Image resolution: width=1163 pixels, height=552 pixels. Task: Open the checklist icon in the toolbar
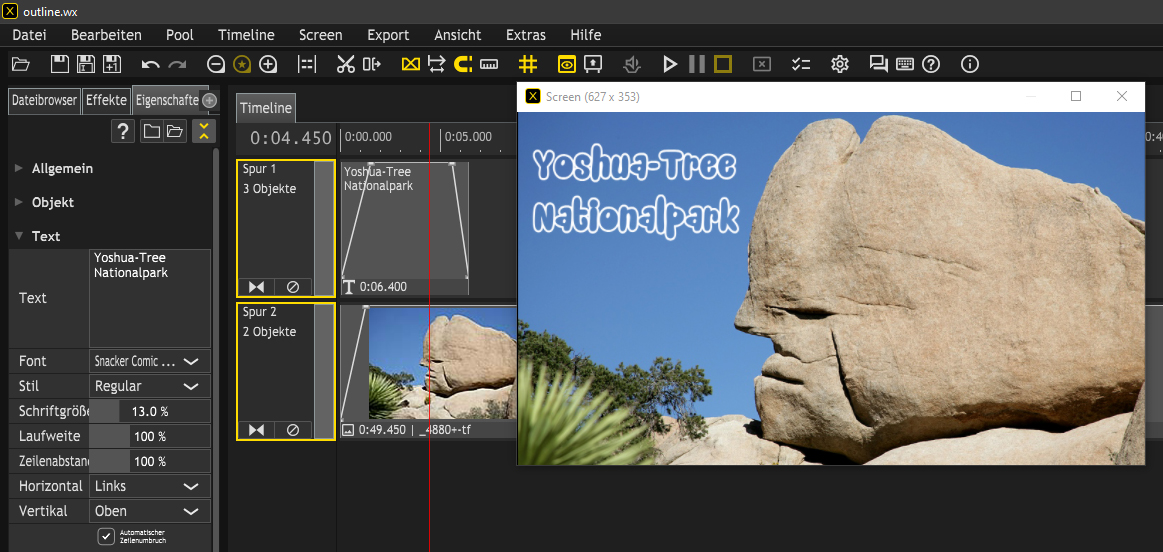[x=800, y=65]
